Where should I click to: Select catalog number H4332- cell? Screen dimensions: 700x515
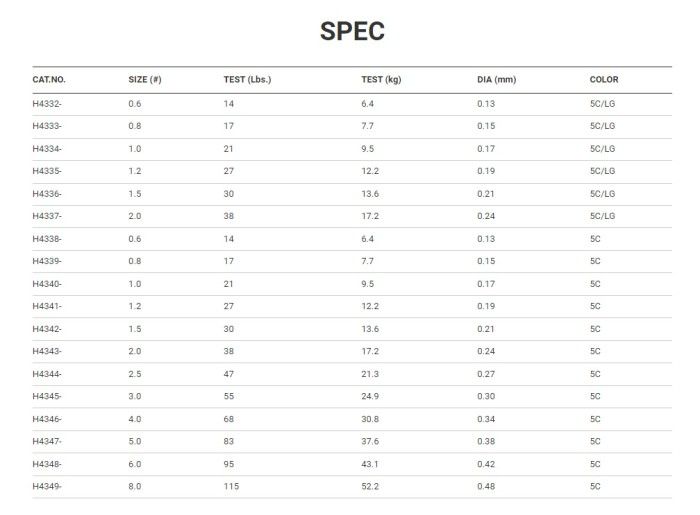click(x=47, y=103)
